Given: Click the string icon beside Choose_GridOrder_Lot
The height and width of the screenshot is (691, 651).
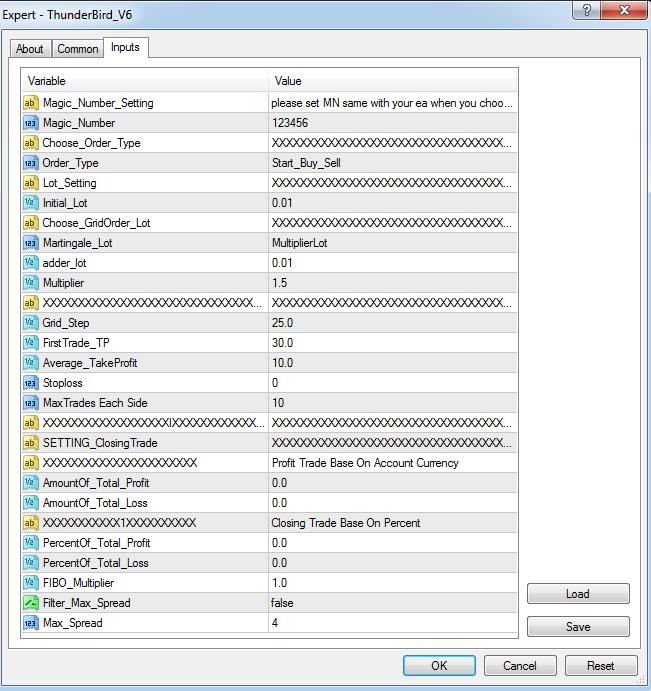Looking at the screenshot, I should pyautogui.click(x=30, y=223).
